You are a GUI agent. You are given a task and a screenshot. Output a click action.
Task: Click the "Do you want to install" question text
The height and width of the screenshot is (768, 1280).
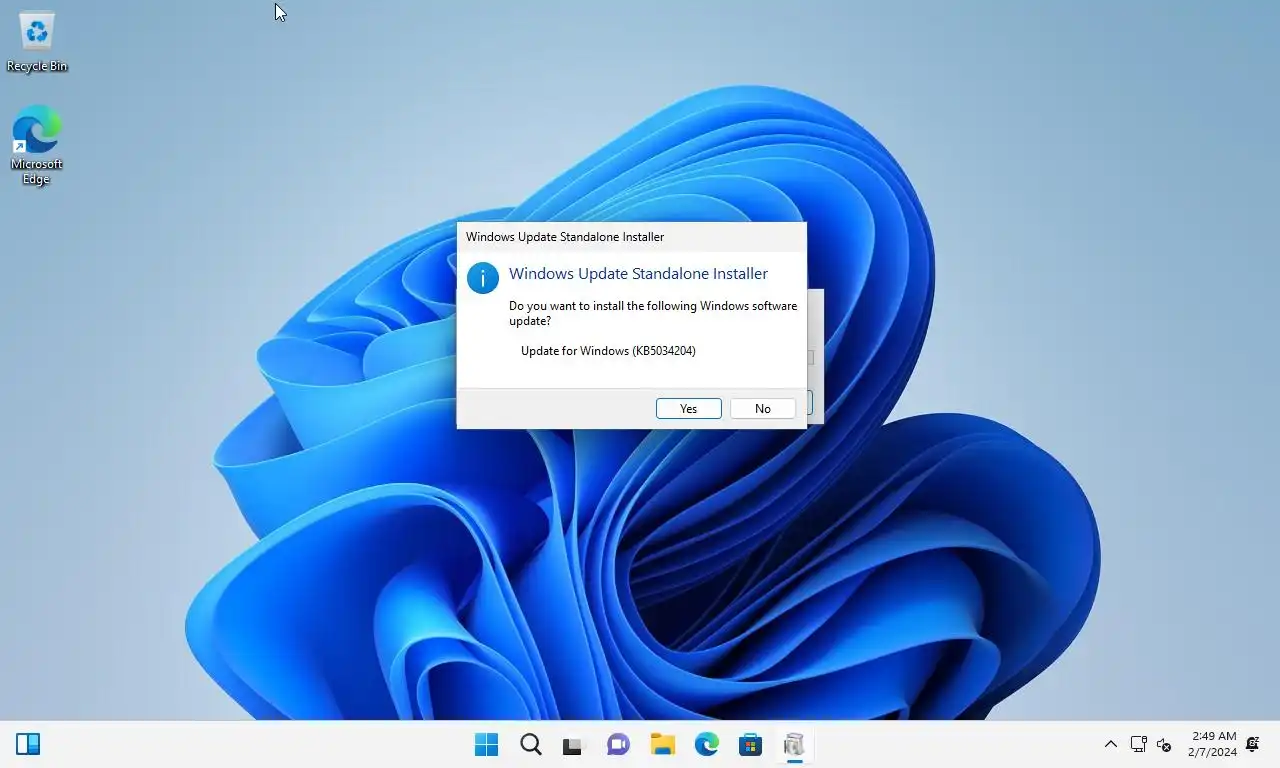point(653,313)
